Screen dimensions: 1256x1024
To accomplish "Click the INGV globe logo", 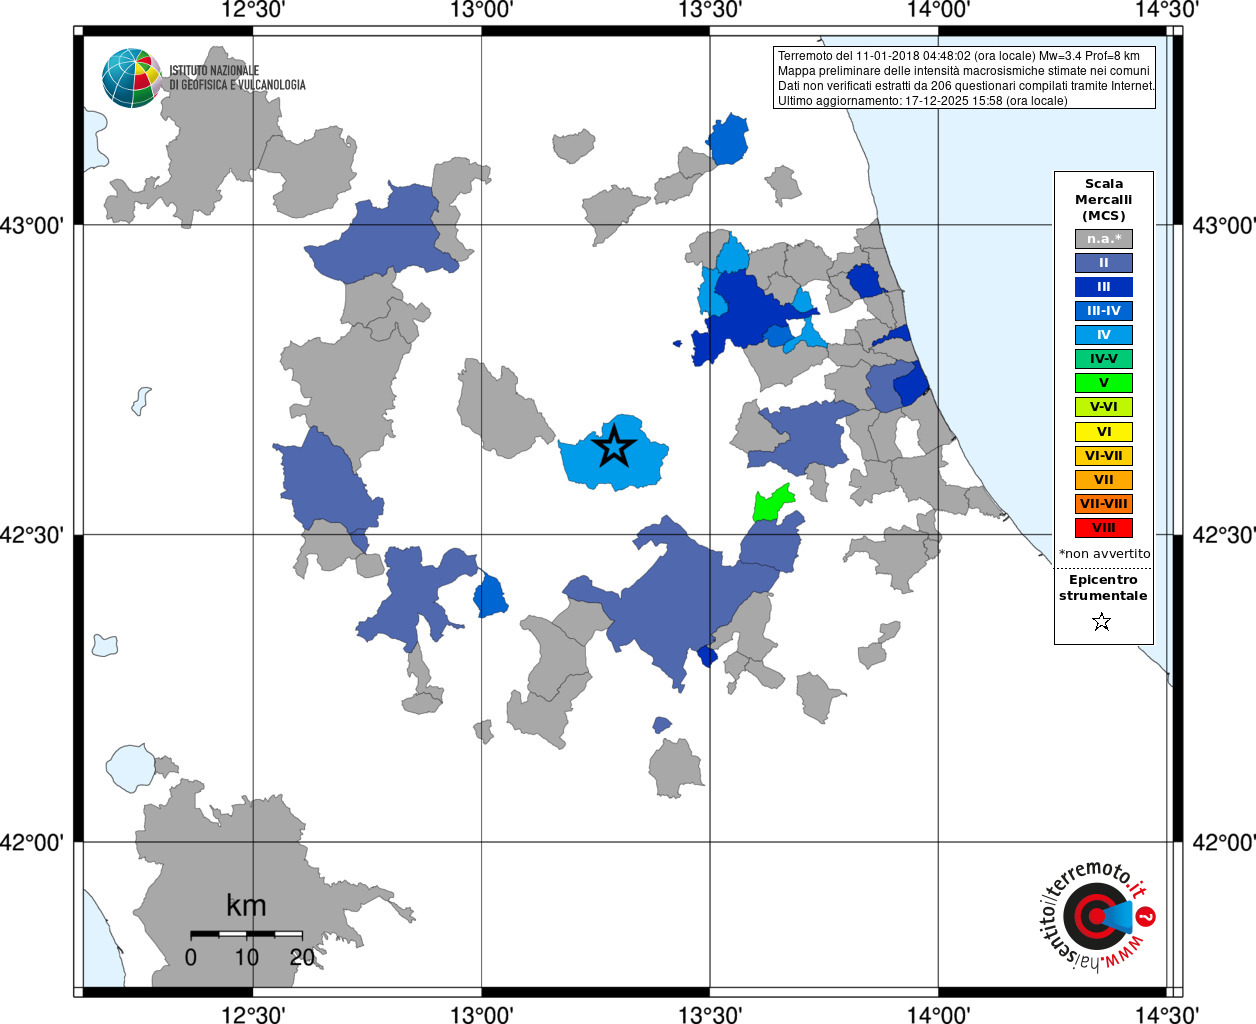I will [131, 78].
